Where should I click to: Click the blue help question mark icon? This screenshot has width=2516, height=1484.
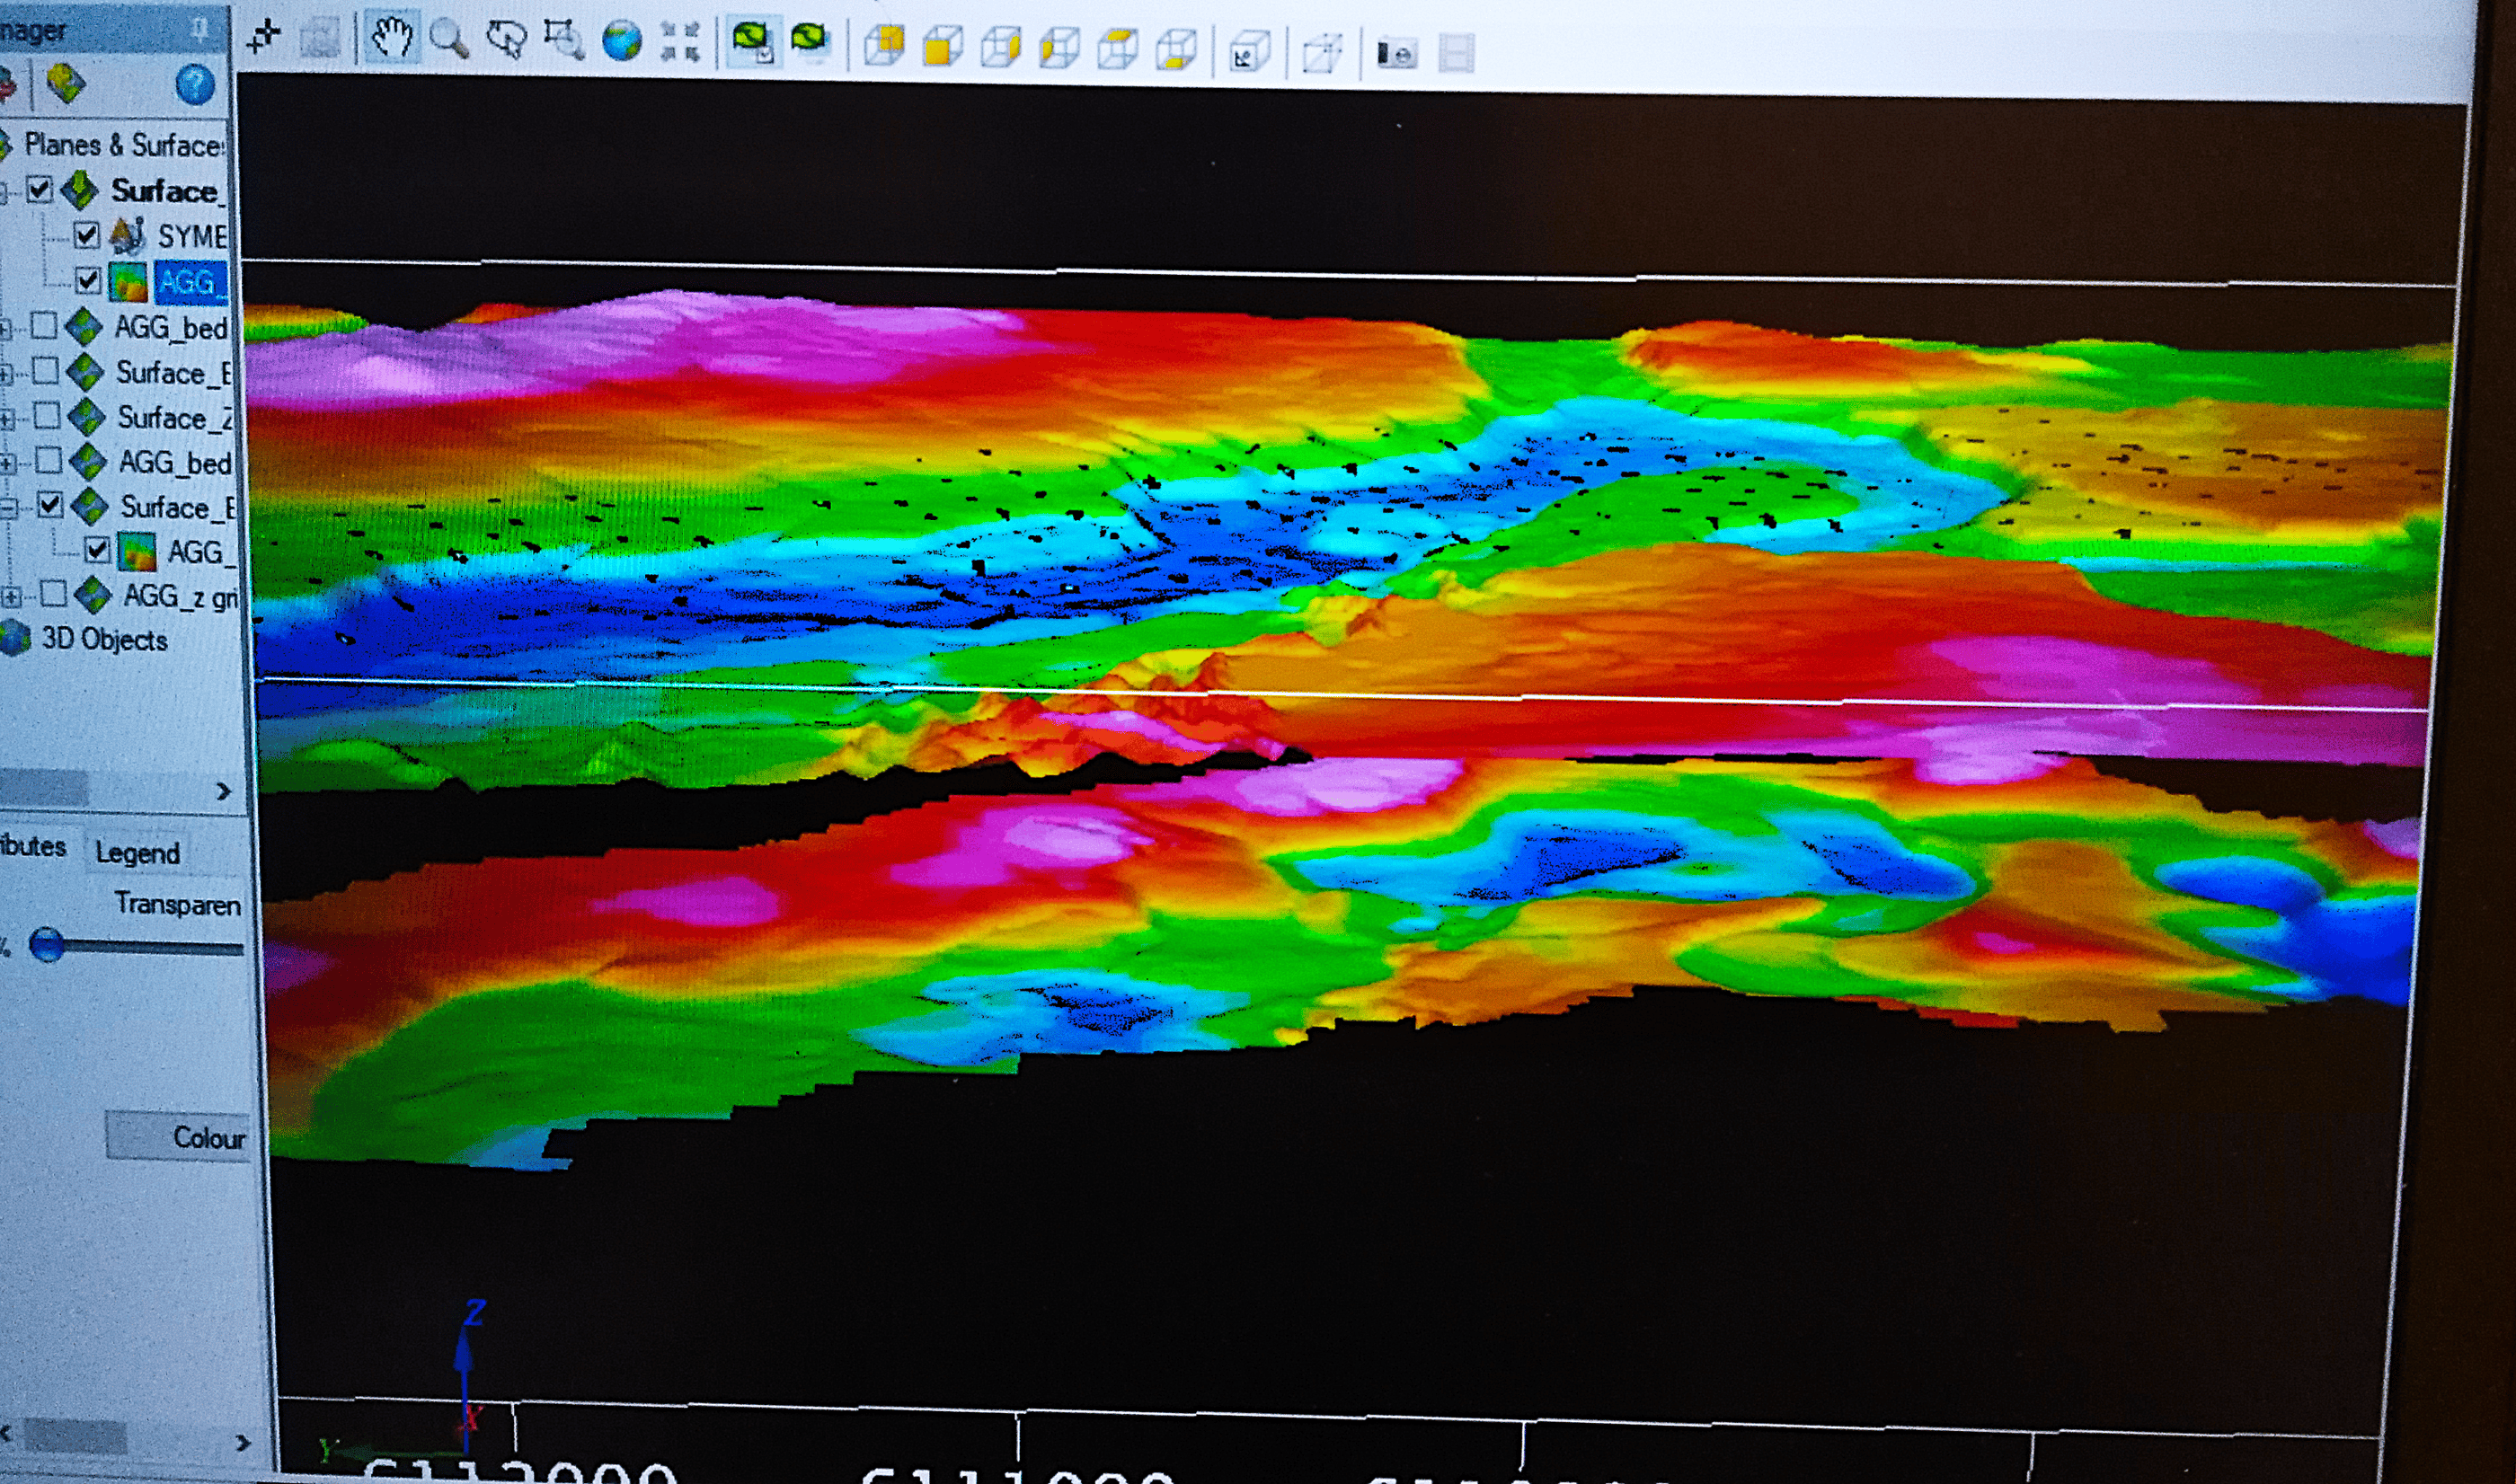194,85
